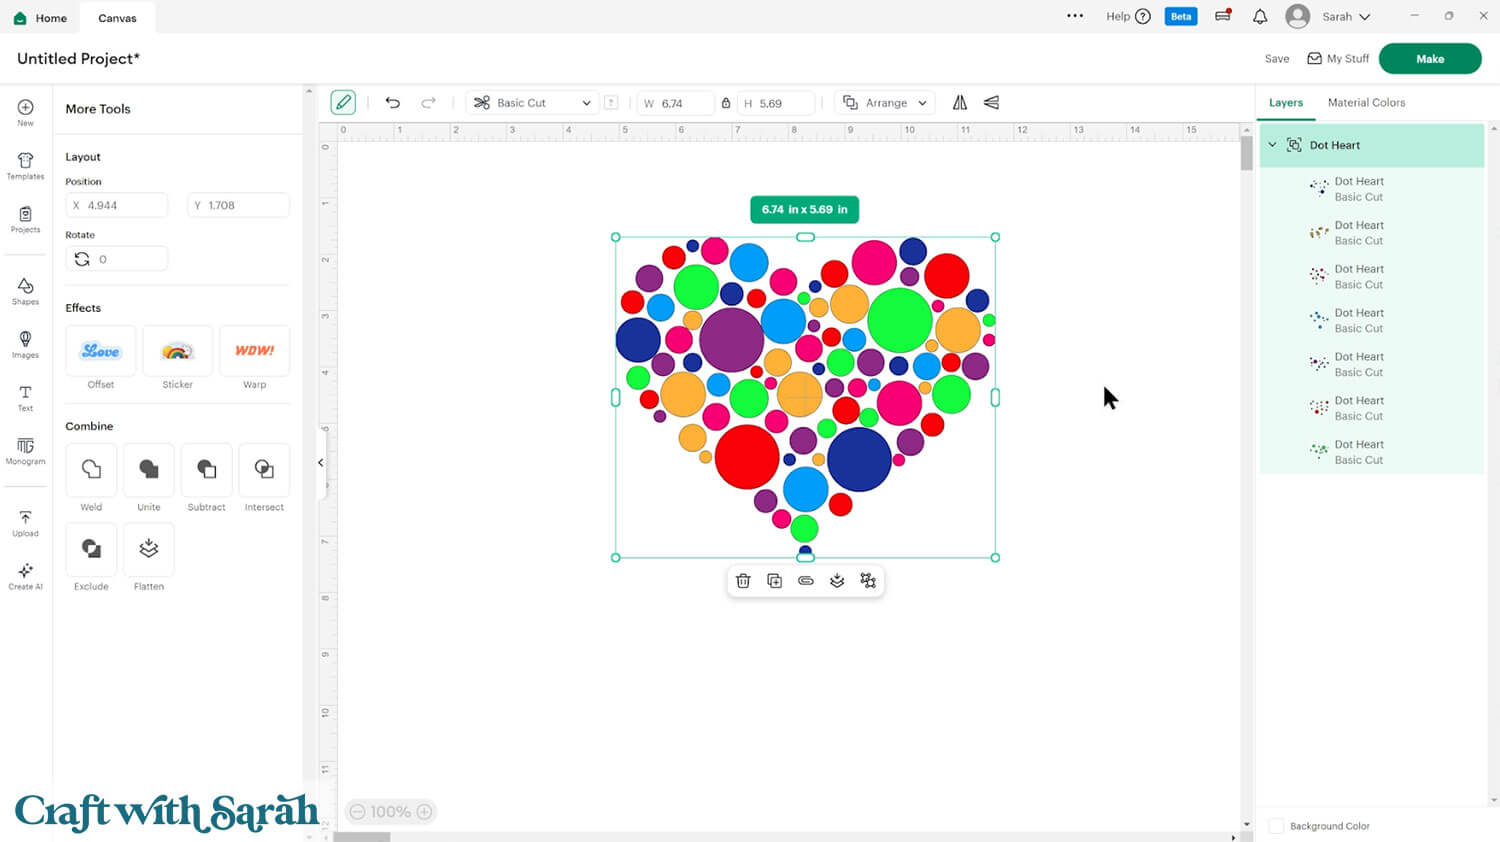This screenshot has width=1500, height=842.
Task: Switch to the Material Colors tab
Action: click(1366, 103)
